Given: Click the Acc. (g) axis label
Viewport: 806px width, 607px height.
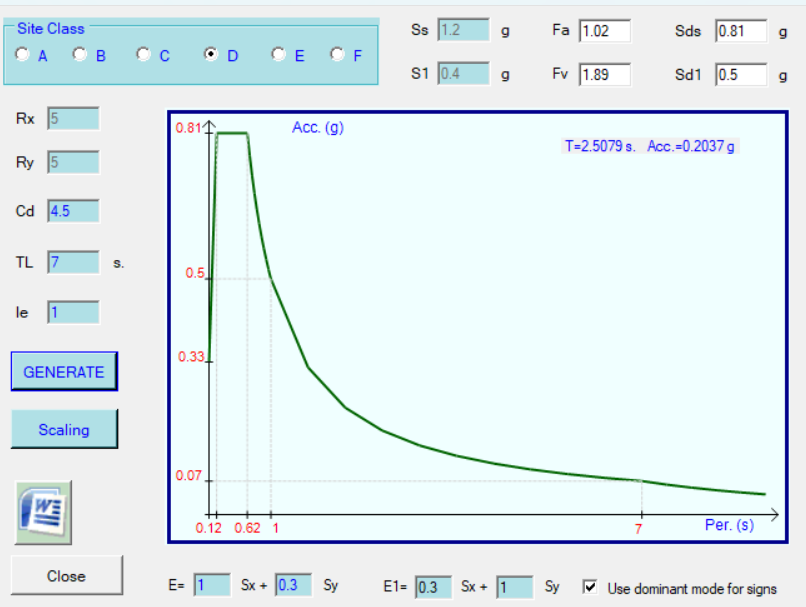Looking at the screenshot, I should [318, 127].
